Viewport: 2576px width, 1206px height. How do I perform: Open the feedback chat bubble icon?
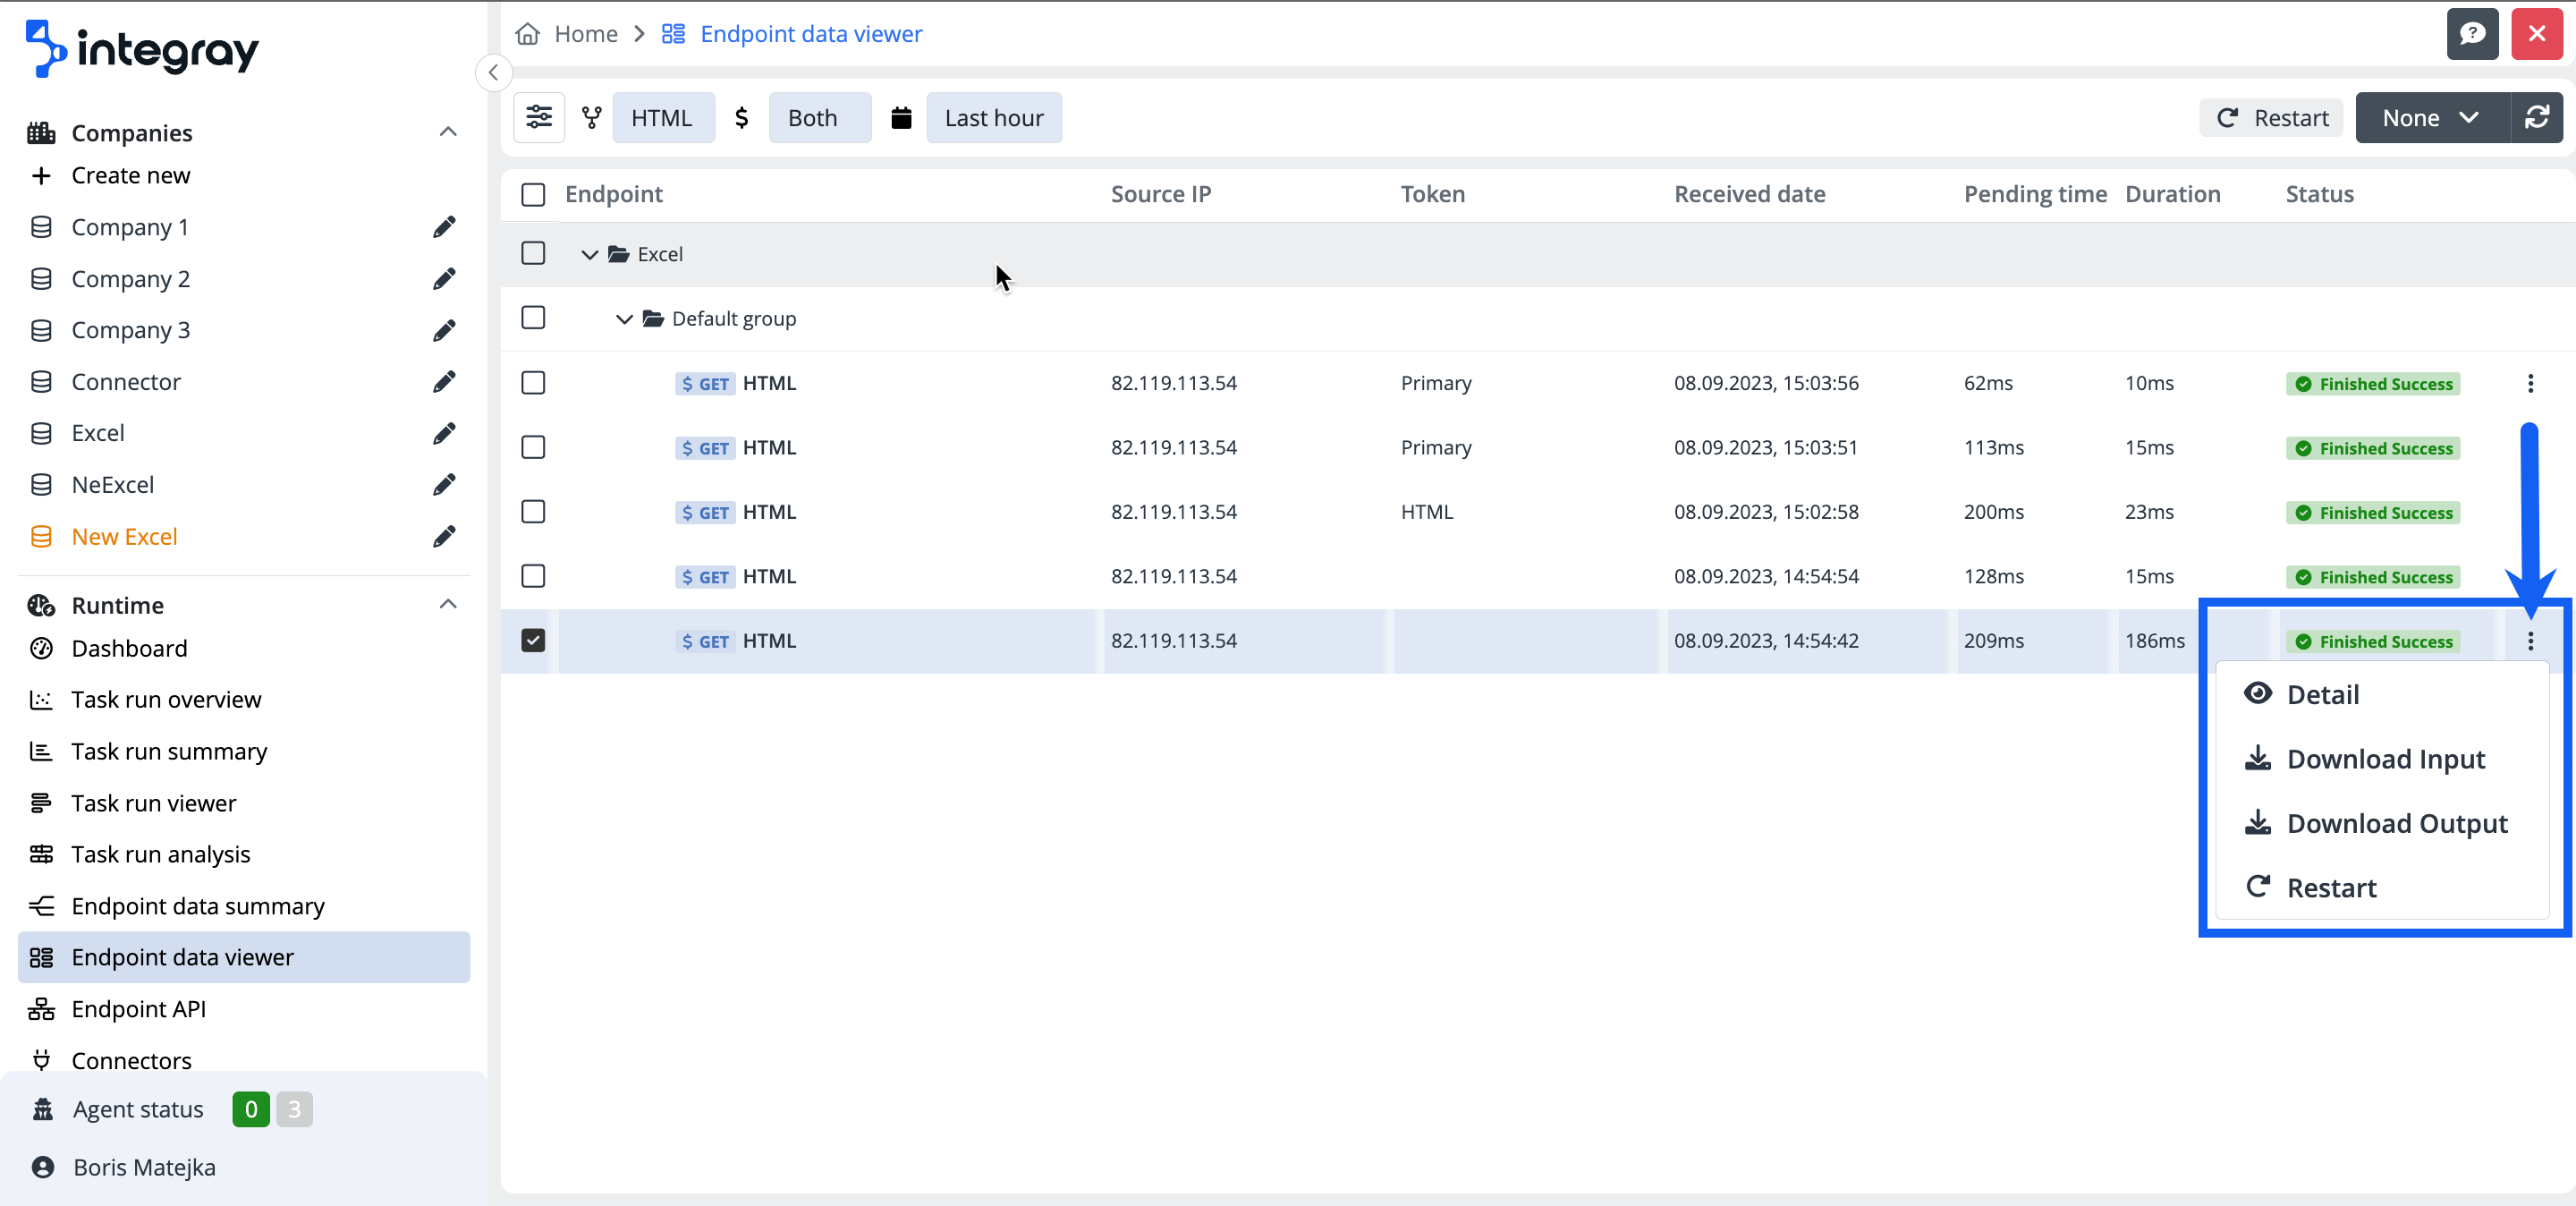(x=2472, y=34)
